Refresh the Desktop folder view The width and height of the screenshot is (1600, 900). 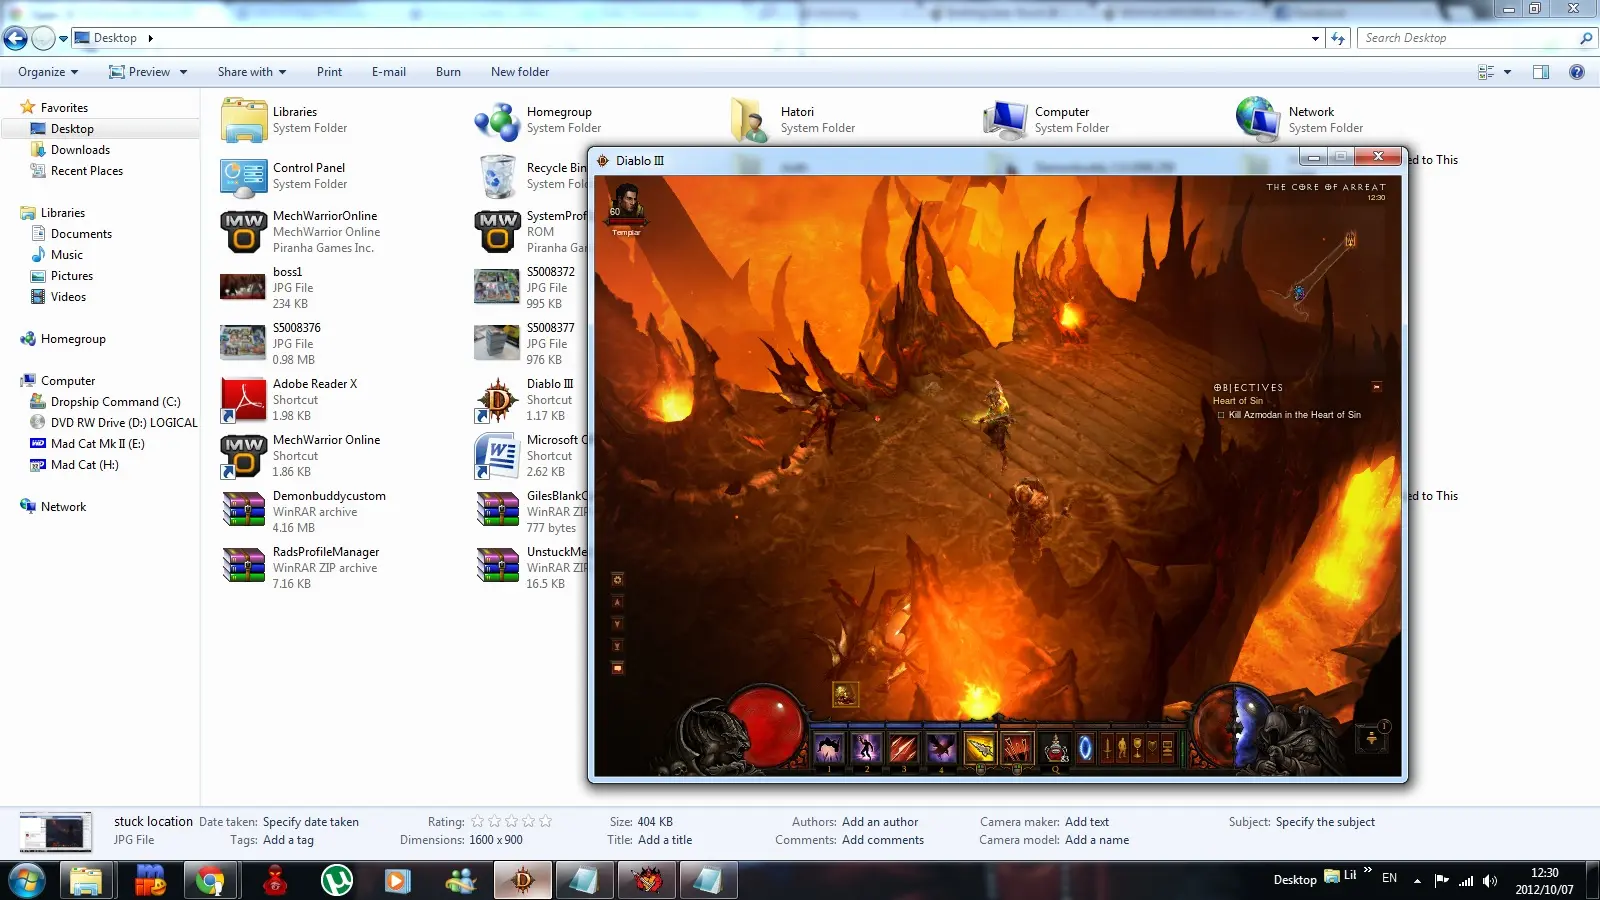[x=1338, y=38]
